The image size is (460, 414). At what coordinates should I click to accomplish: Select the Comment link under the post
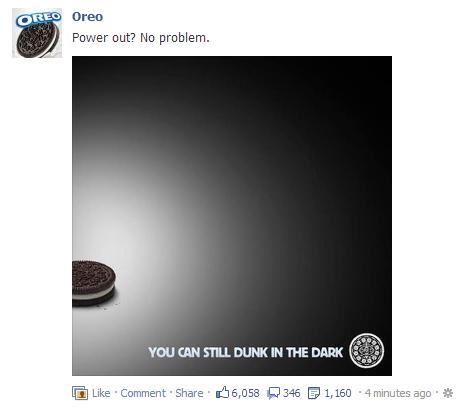click(143, 393)
